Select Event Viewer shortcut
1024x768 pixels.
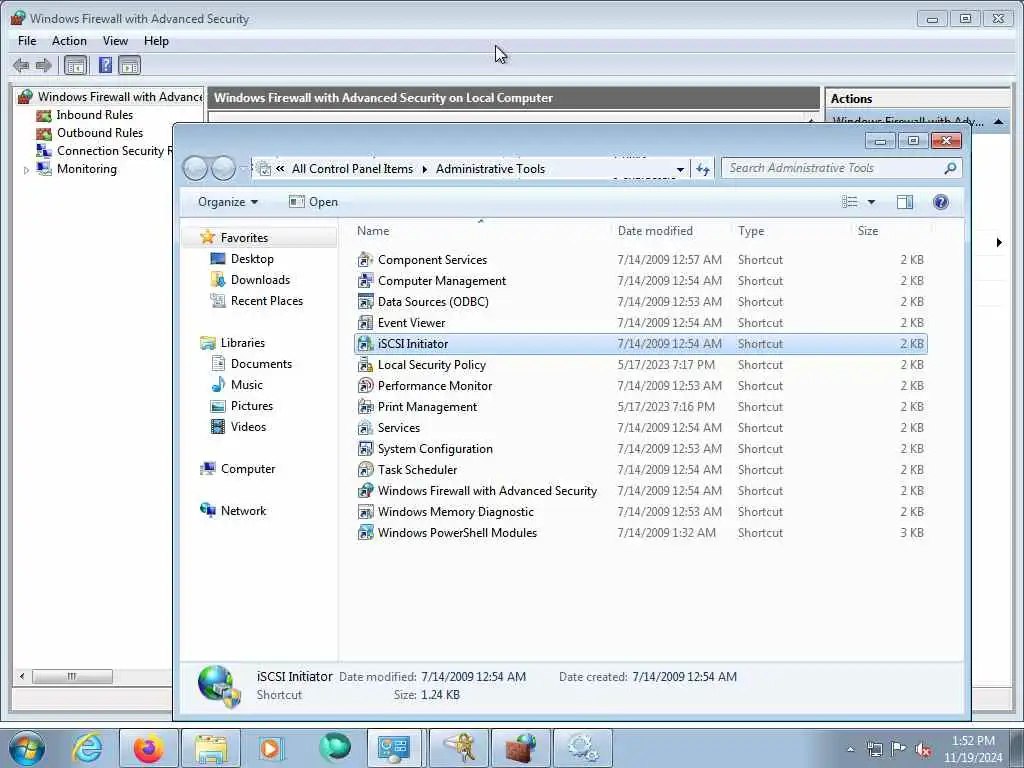pyautogui.click(x=640, y=323)
